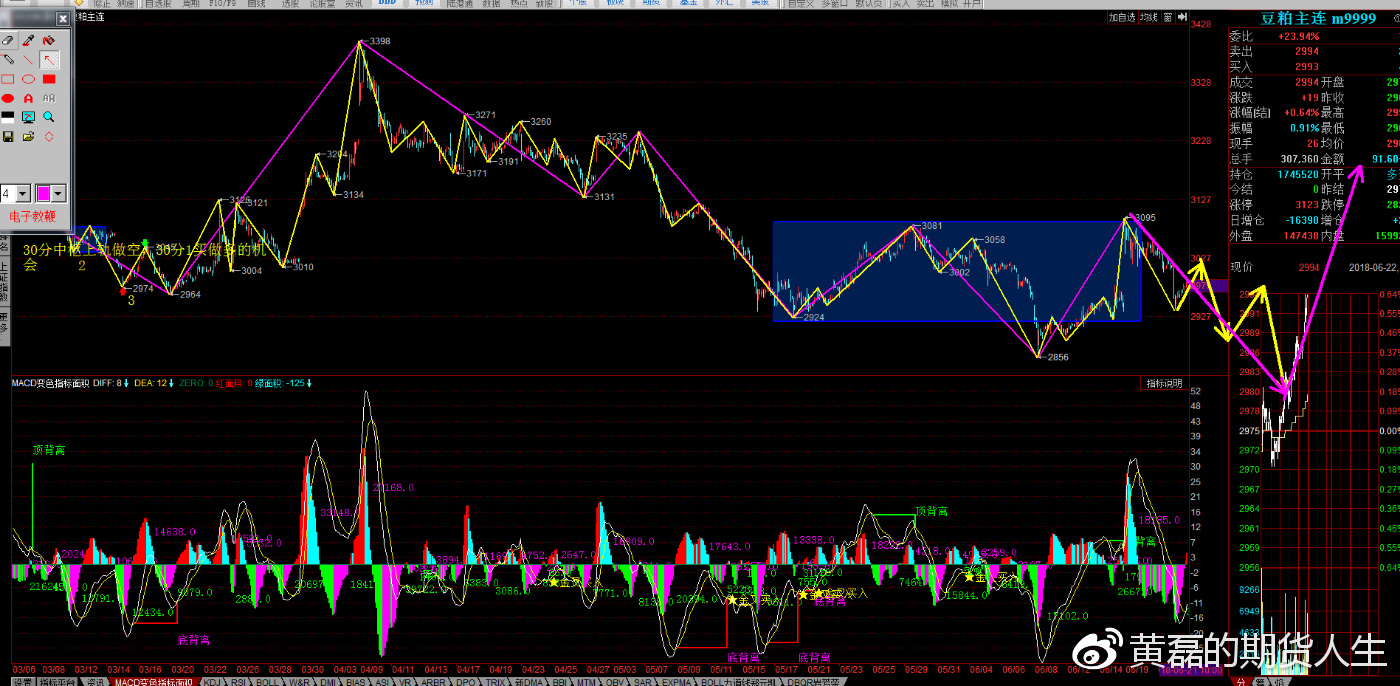Open the 设置 tab at bottom

[x=24, y=681]
